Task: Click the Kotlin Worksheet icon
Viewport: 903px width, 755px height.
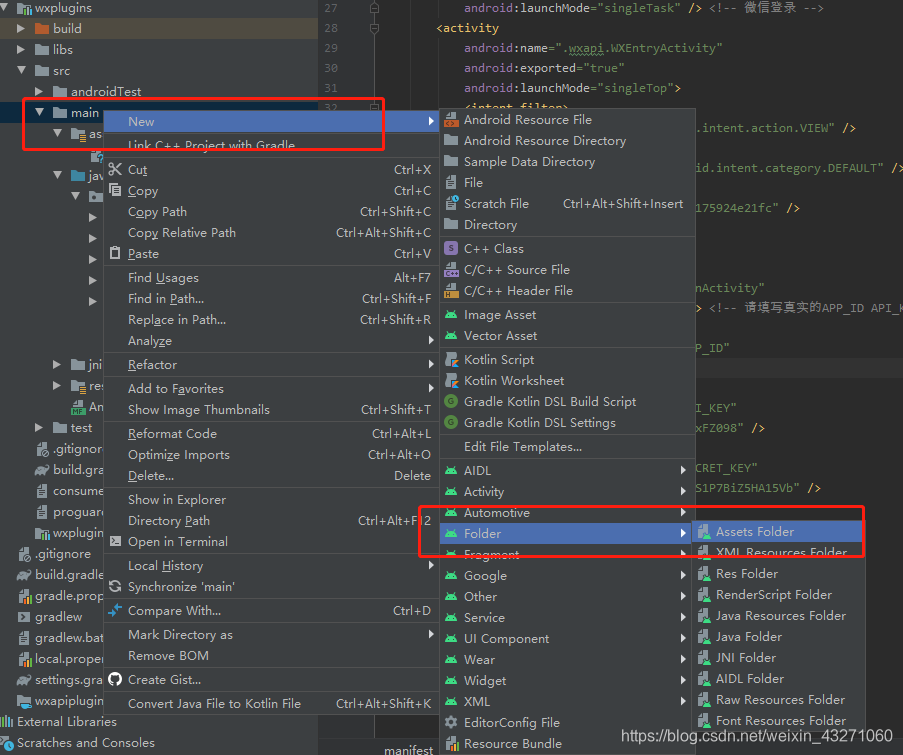Action: (452, 381)
